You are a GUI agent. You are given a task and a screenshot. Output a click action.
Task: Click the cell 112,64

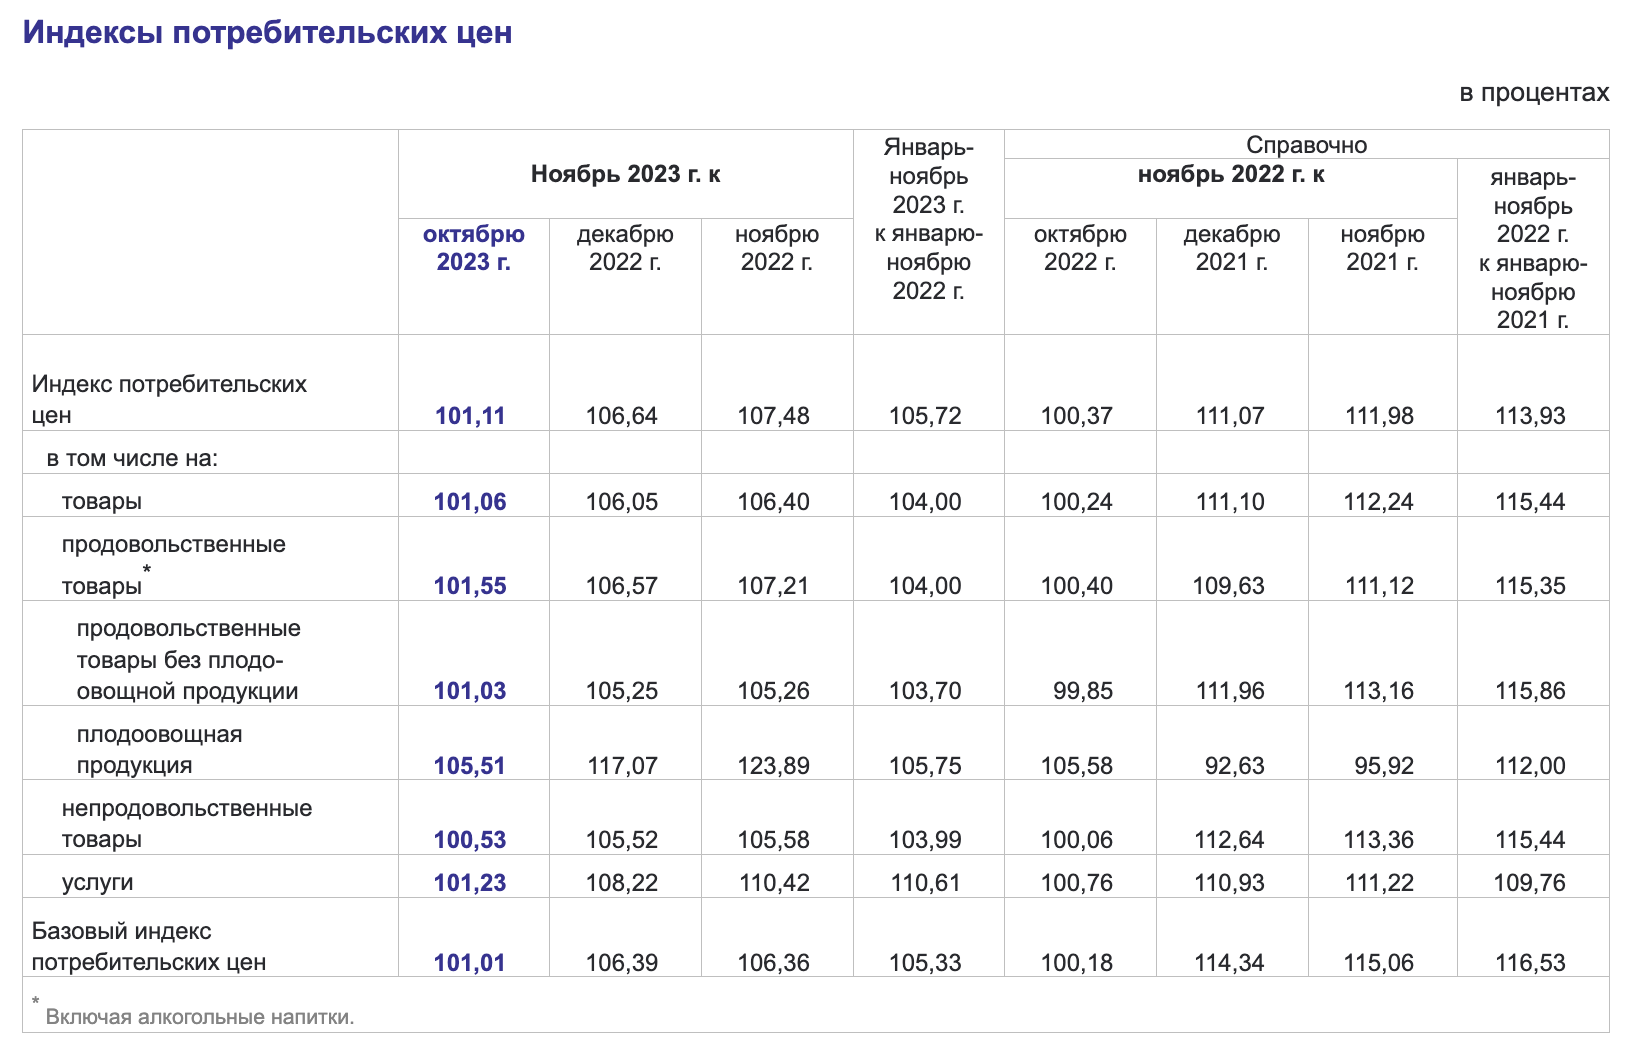coord(1229,840)
